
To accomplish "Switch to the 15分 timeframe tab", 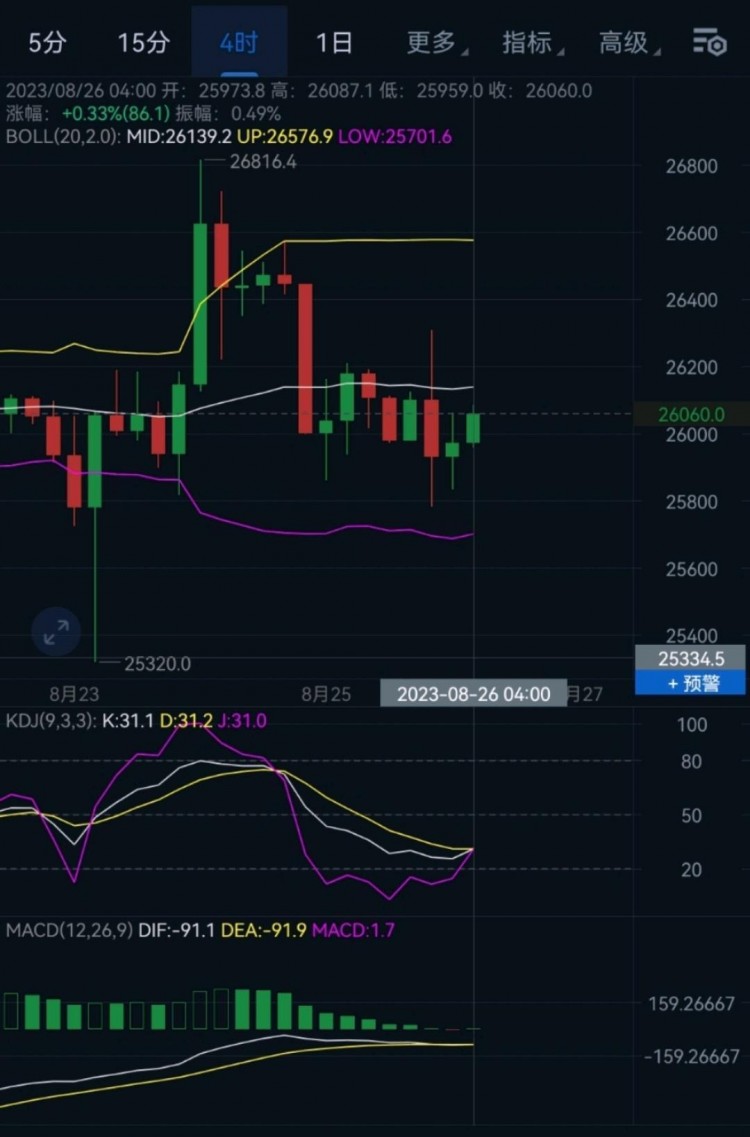I will (144, 43).
